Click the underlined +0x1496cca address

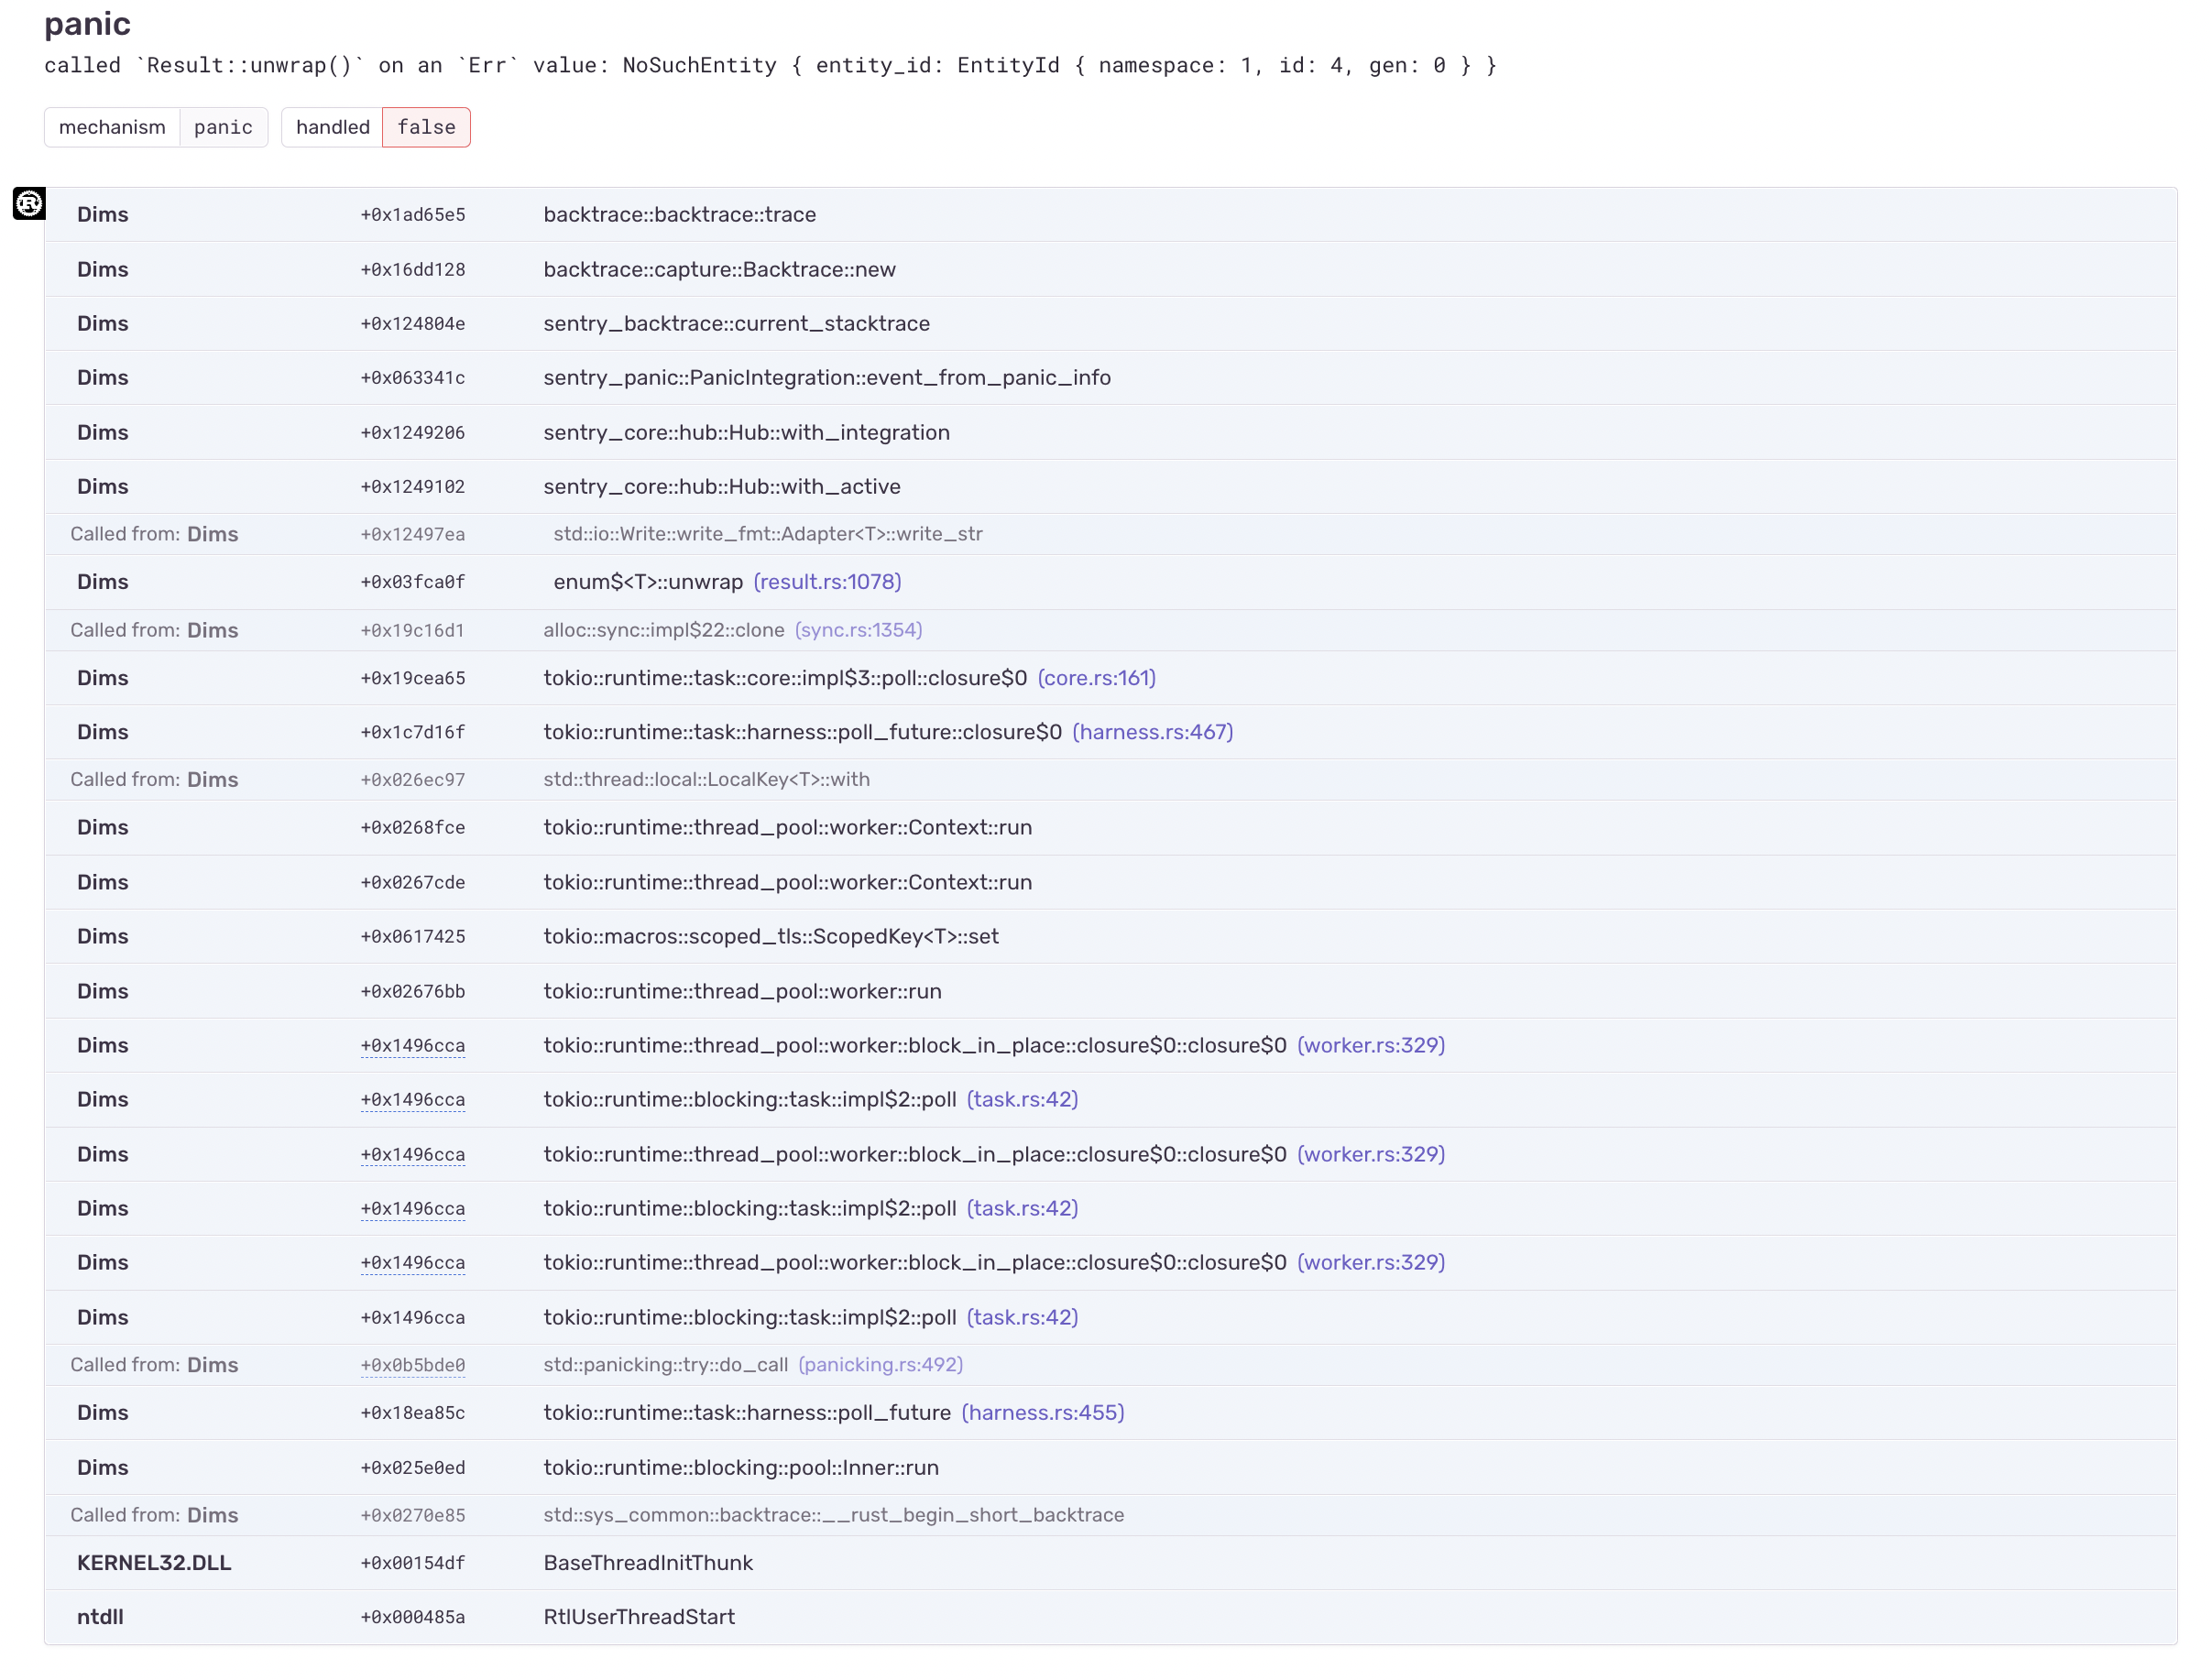[x=413, y=1045]
